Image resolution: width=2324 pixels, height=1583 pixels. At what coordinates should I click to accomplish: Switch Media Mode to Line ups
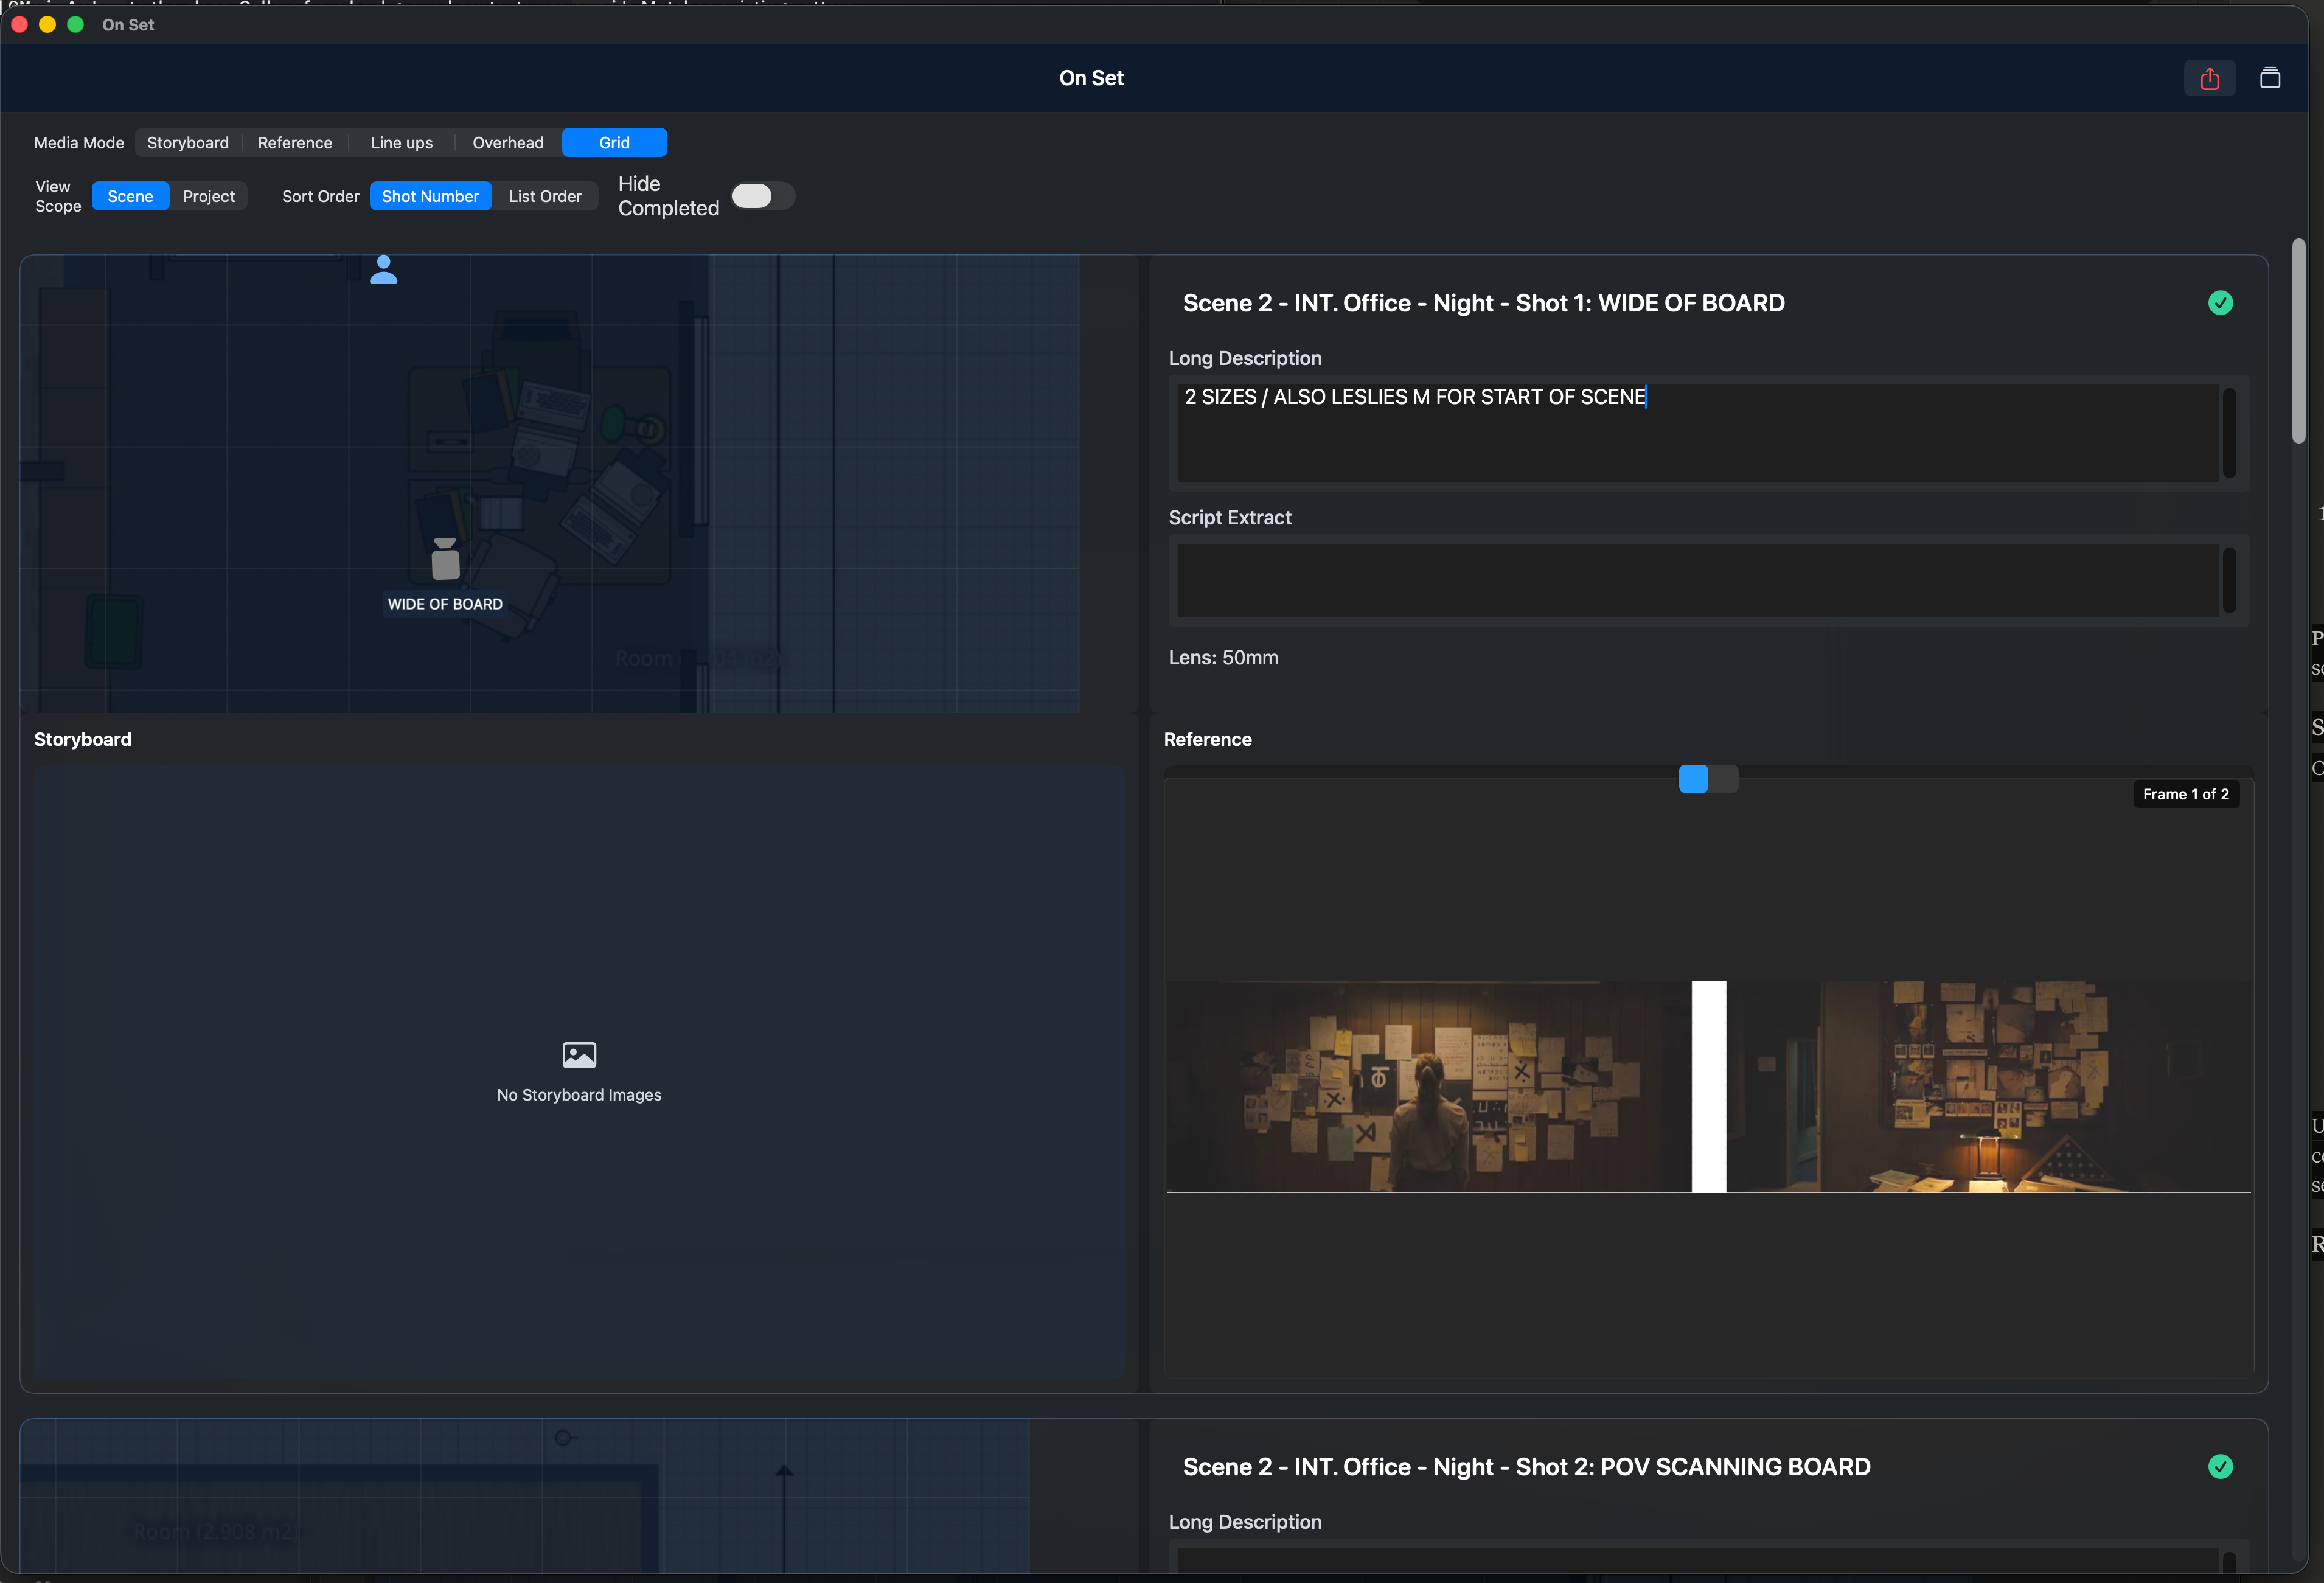click(x=401, y=142)
